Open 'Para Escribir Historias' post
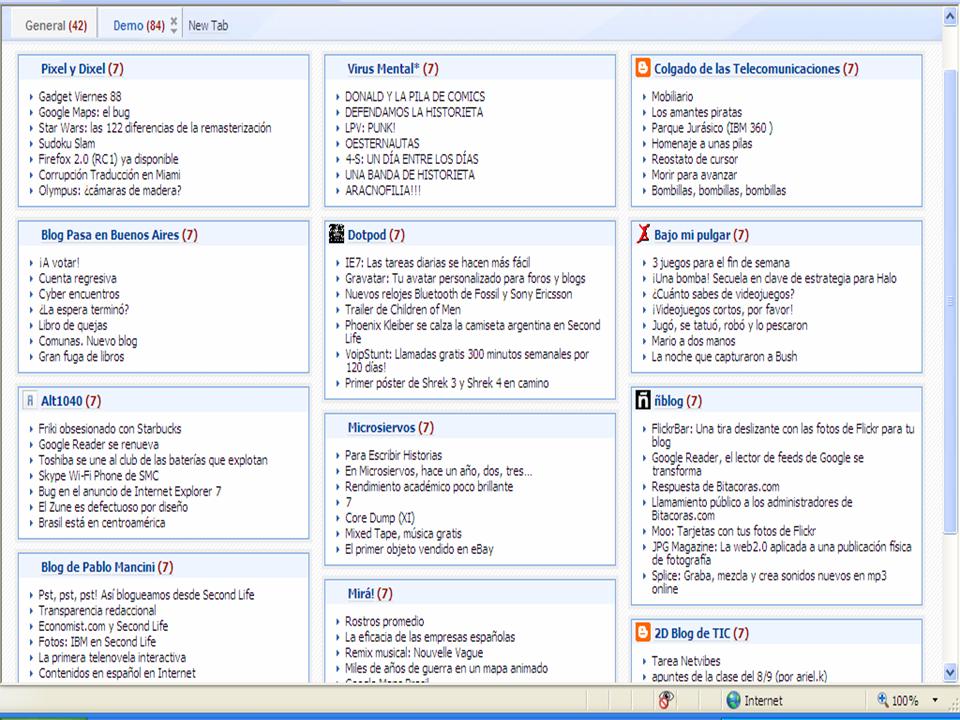Viewport: 960px width, 720px height. coord(394,455)
